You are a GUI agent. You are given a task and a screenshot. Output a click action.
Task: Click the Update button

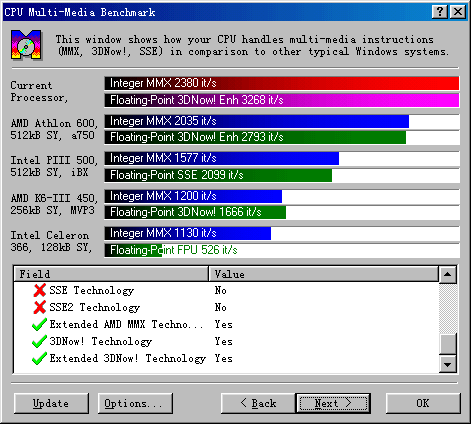point(51,403)
